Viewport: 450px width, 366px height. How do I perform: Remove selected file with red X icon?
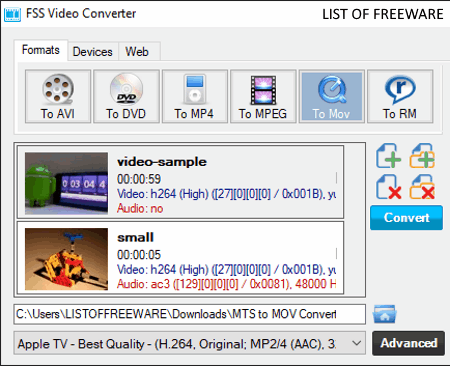(388, 187)
